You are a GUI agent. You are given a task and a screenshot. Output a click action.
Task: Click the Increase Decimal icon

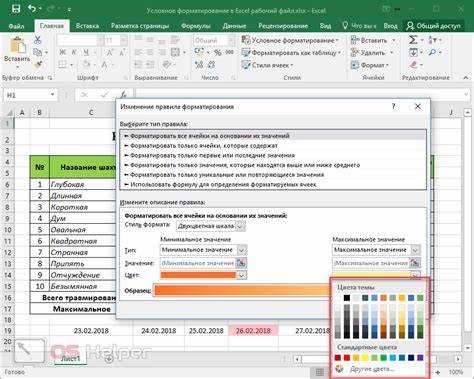[199, 65]
